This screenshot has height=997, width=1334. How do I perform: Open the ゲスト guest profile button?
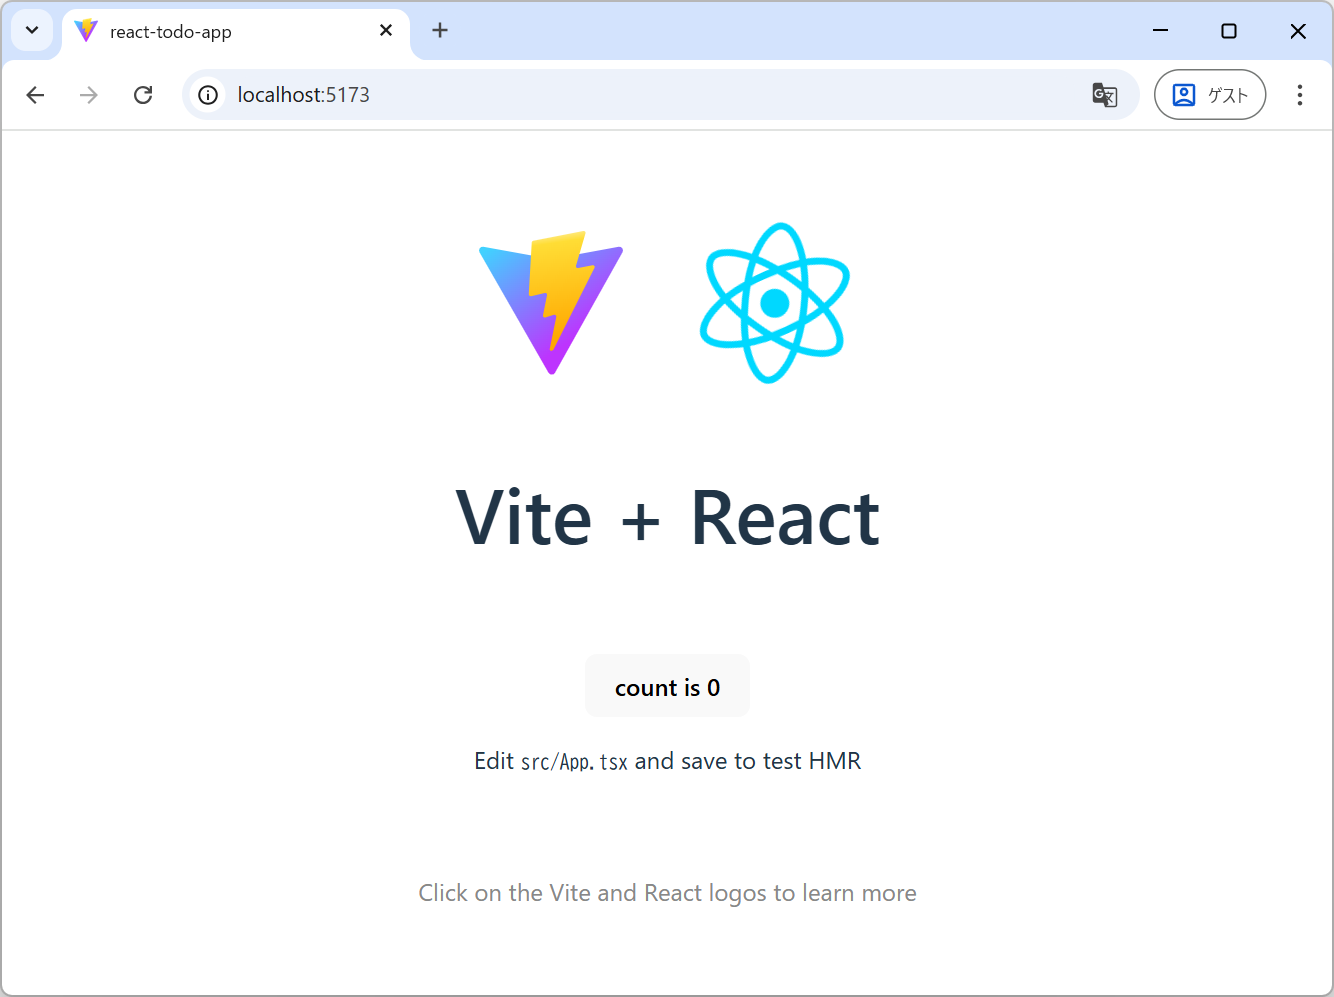point(1209,95)
